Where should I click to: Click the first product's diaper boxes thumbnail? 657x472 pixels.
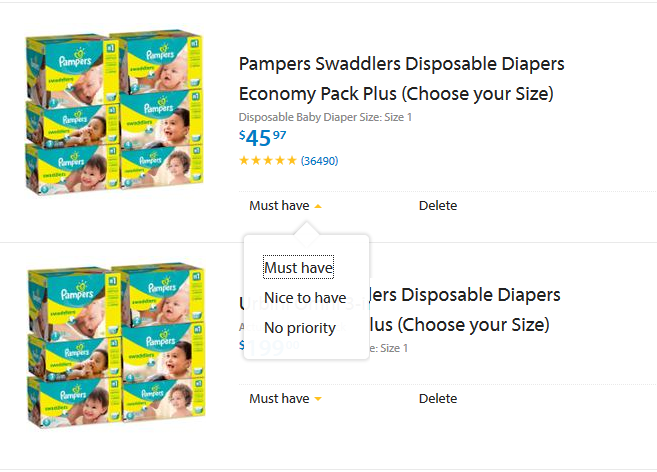point(113,113)
